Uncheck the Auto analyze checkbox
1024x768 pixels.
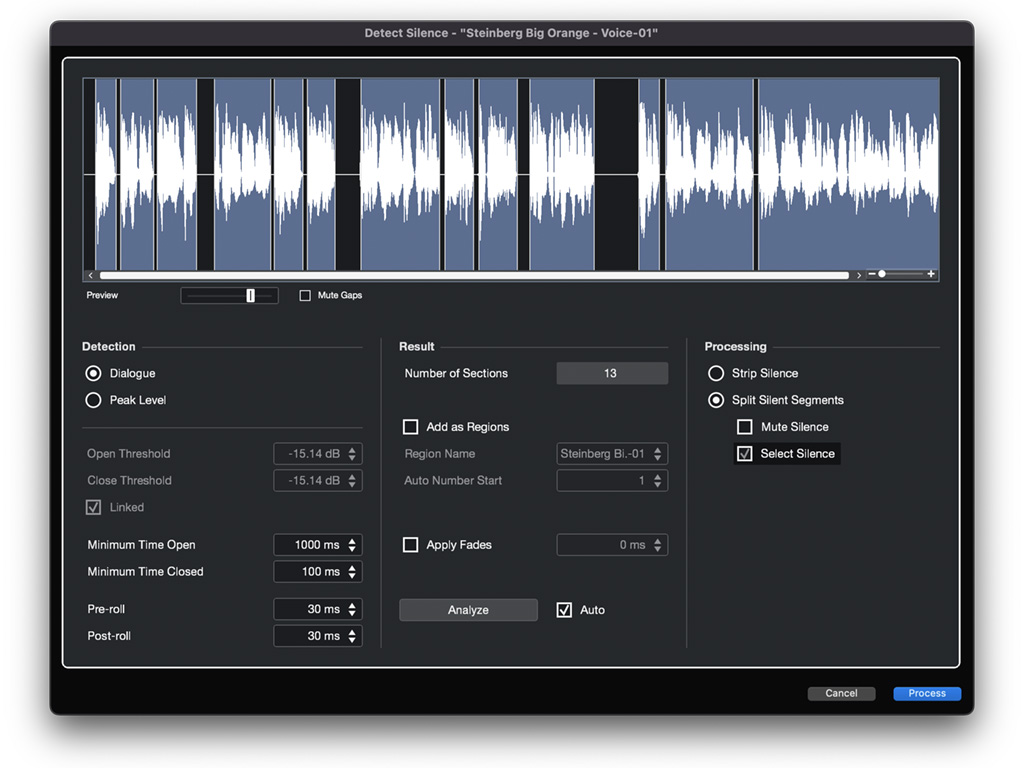tap(564, 610)
